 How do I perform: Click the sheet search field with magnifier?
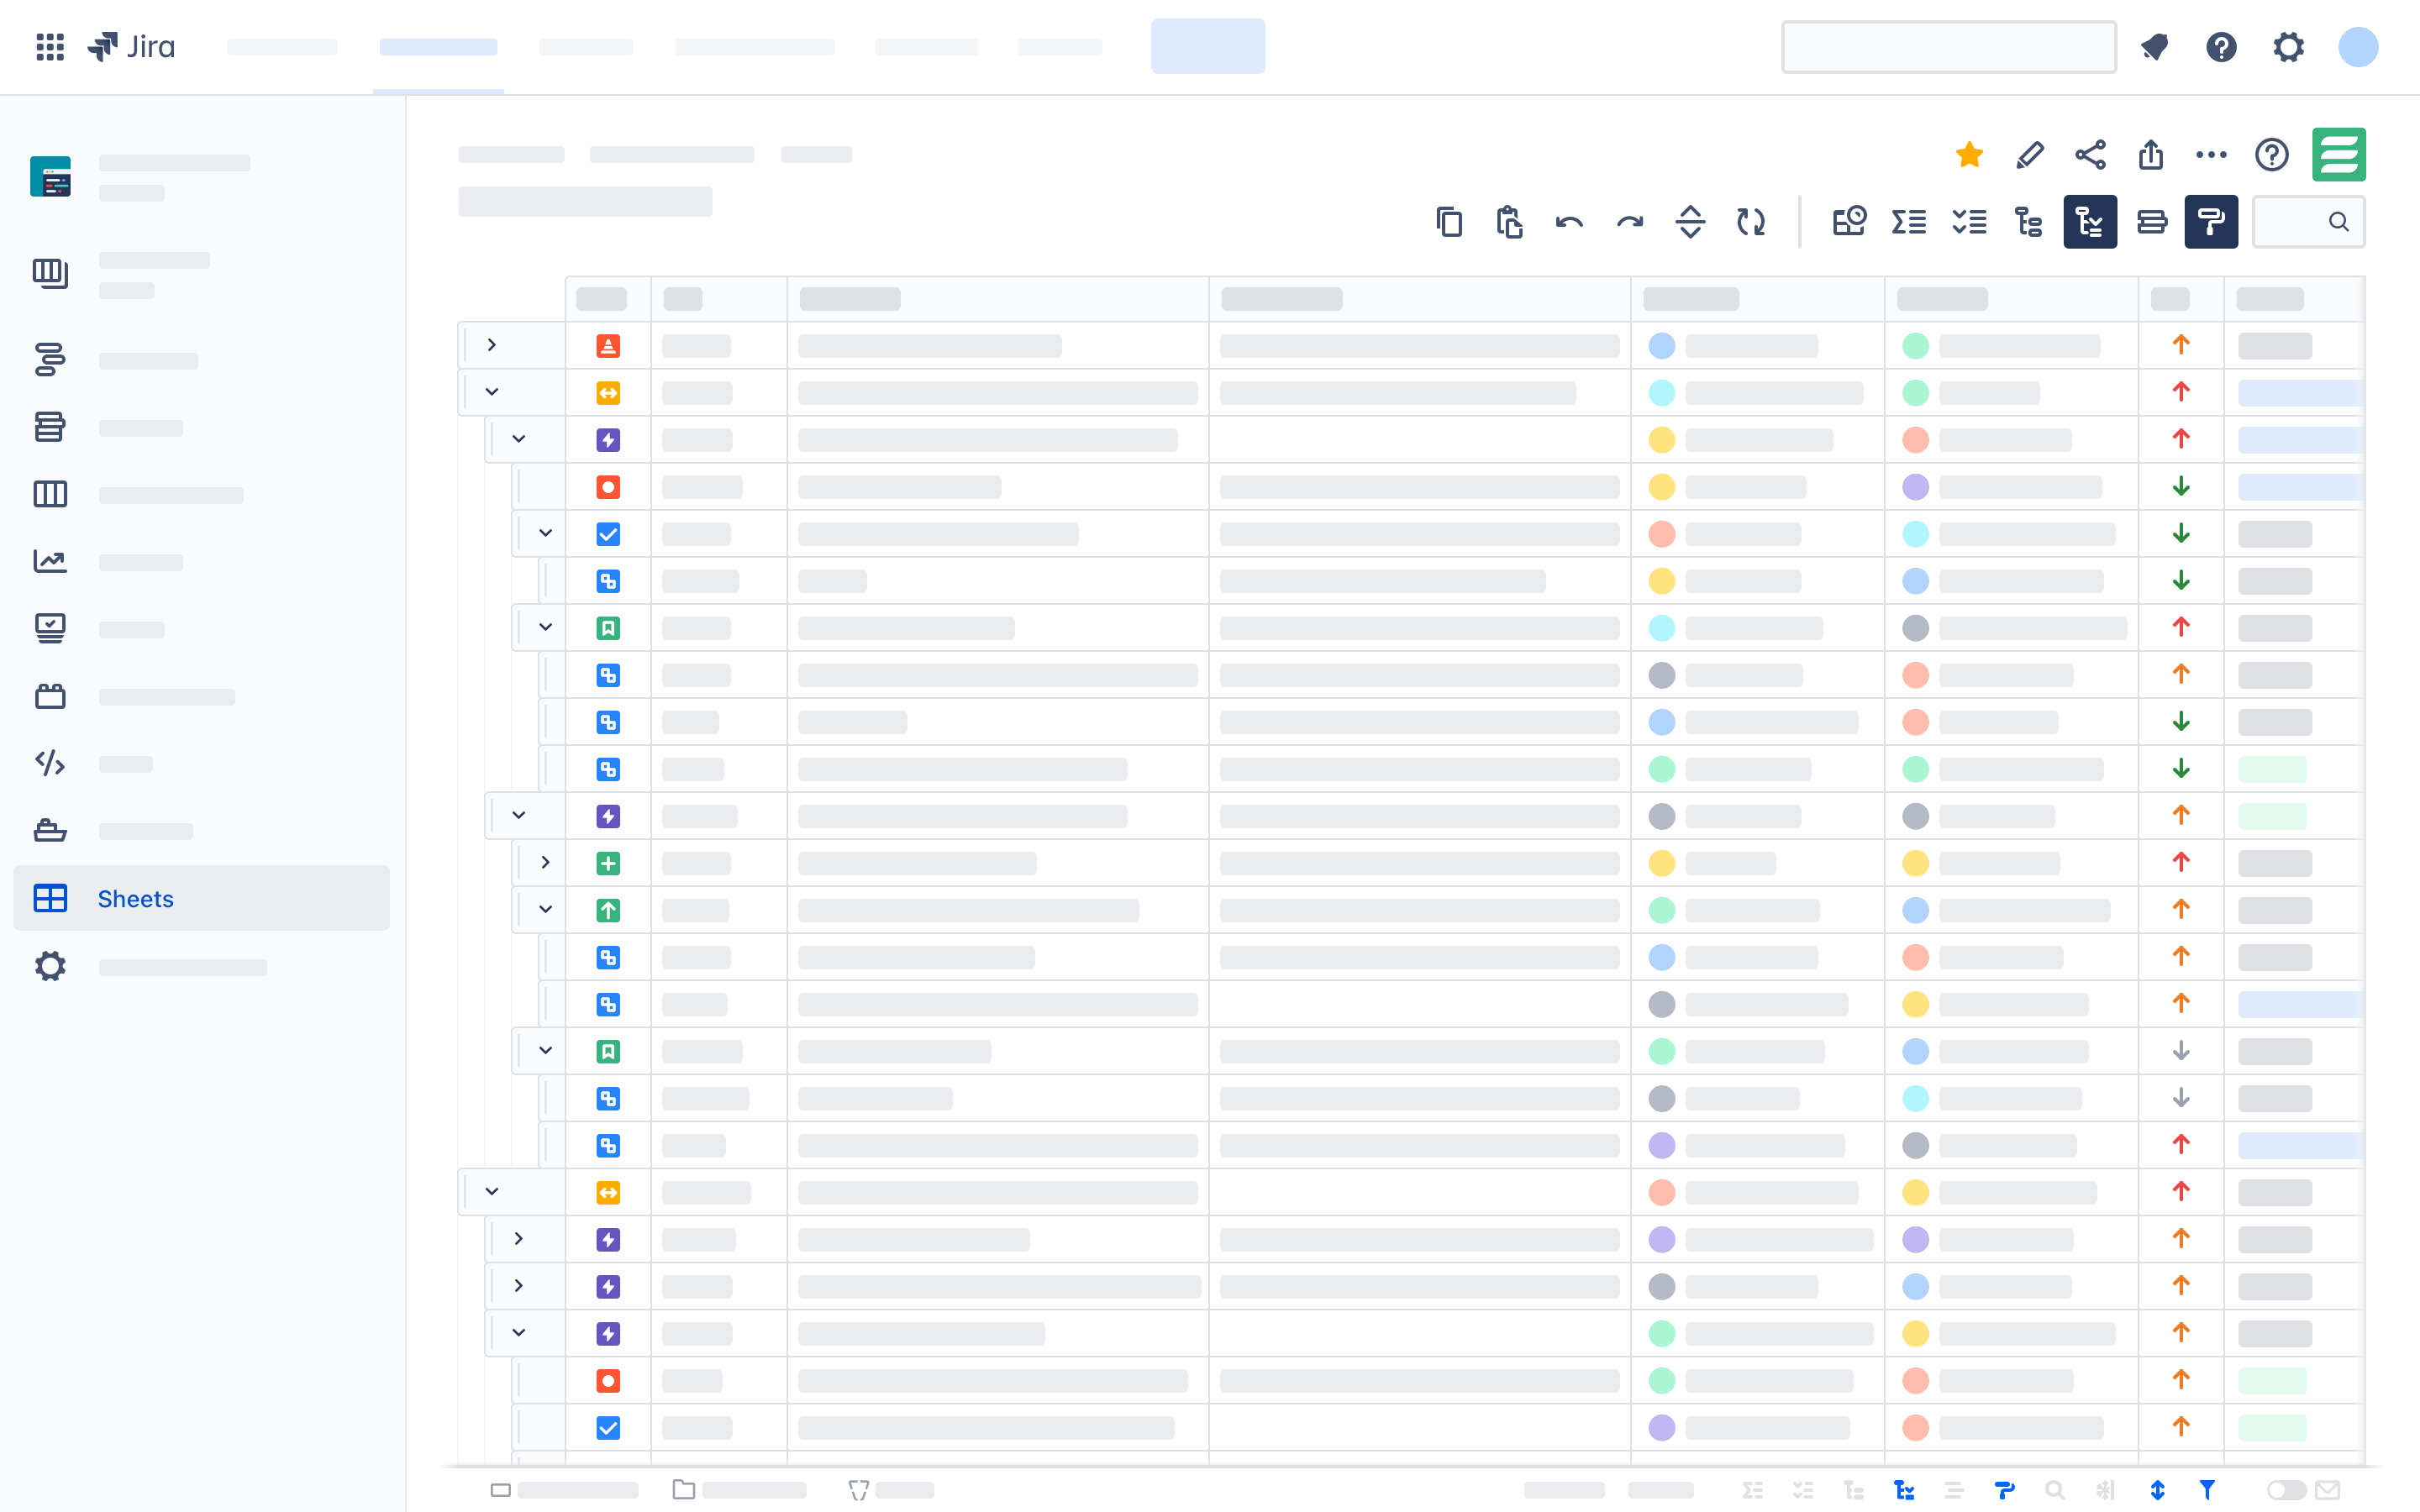pos(2307,222)
